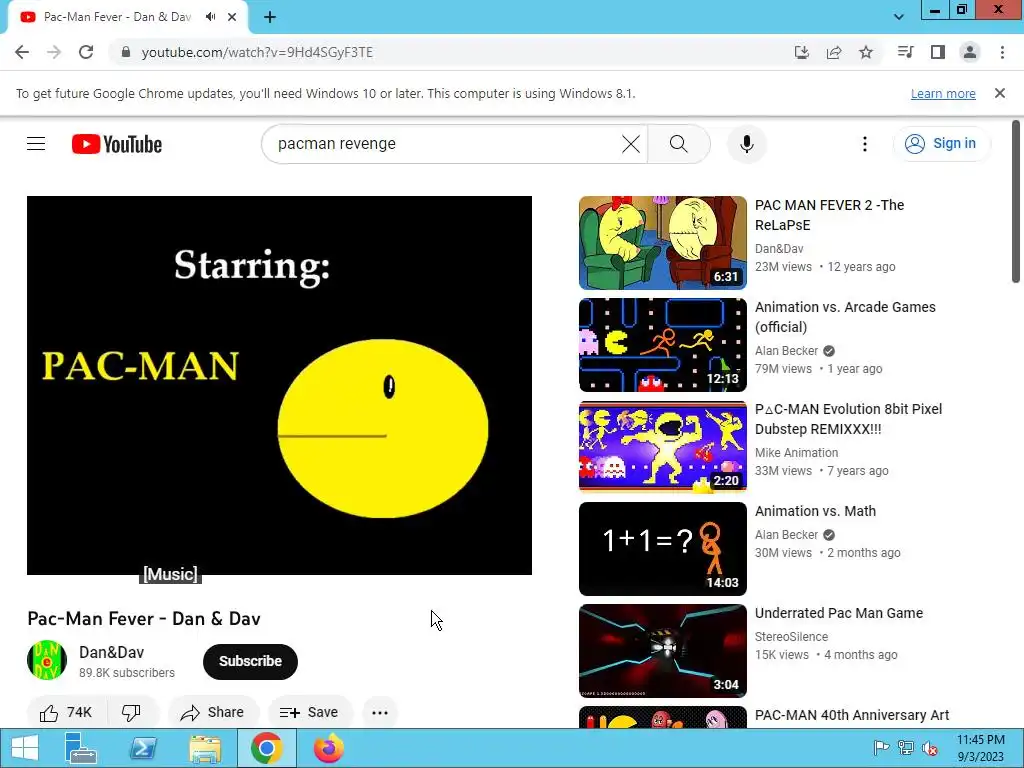Viewport: 1024px width, 768px height.
Task: Open the media control icon in the Chrome toolbar
Action: (905, 52)
